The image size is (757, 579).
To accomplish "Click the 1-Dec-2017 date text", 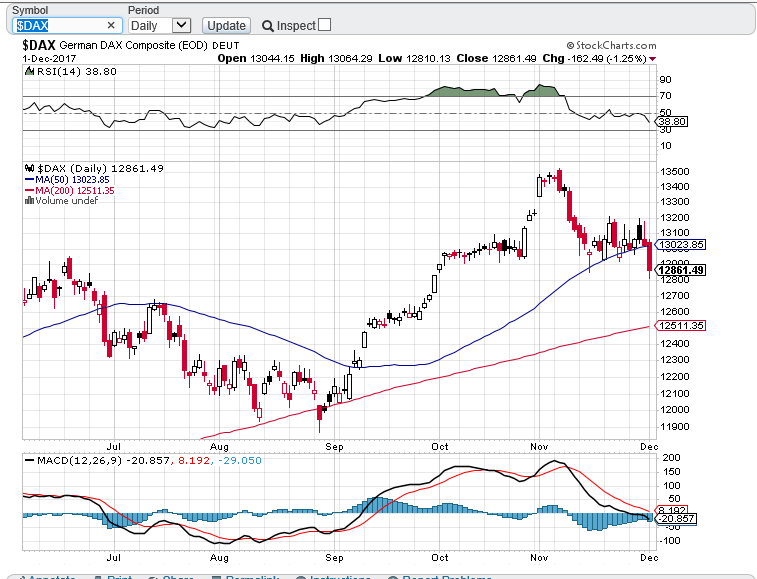I will coord(49,58).
